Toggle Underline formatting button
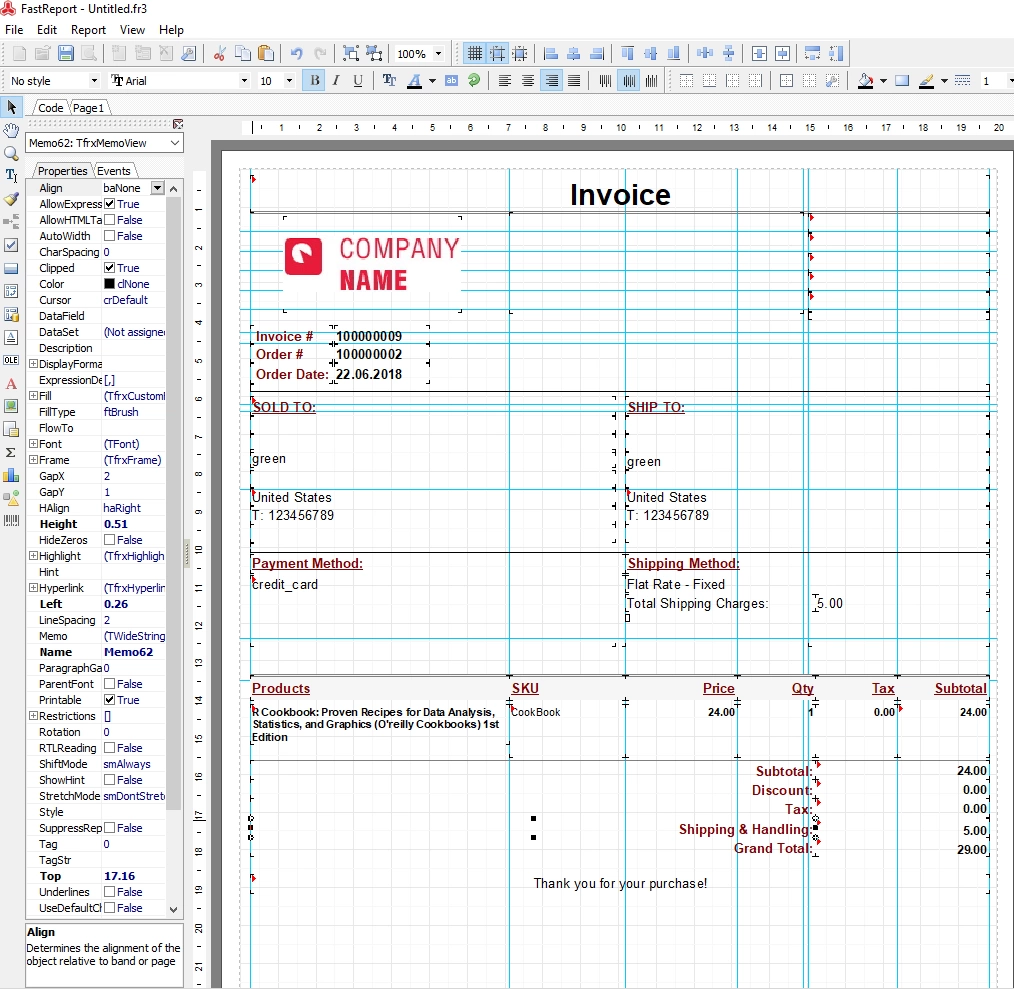Viewport: 1014px width, 989px height. pos(358,81)
